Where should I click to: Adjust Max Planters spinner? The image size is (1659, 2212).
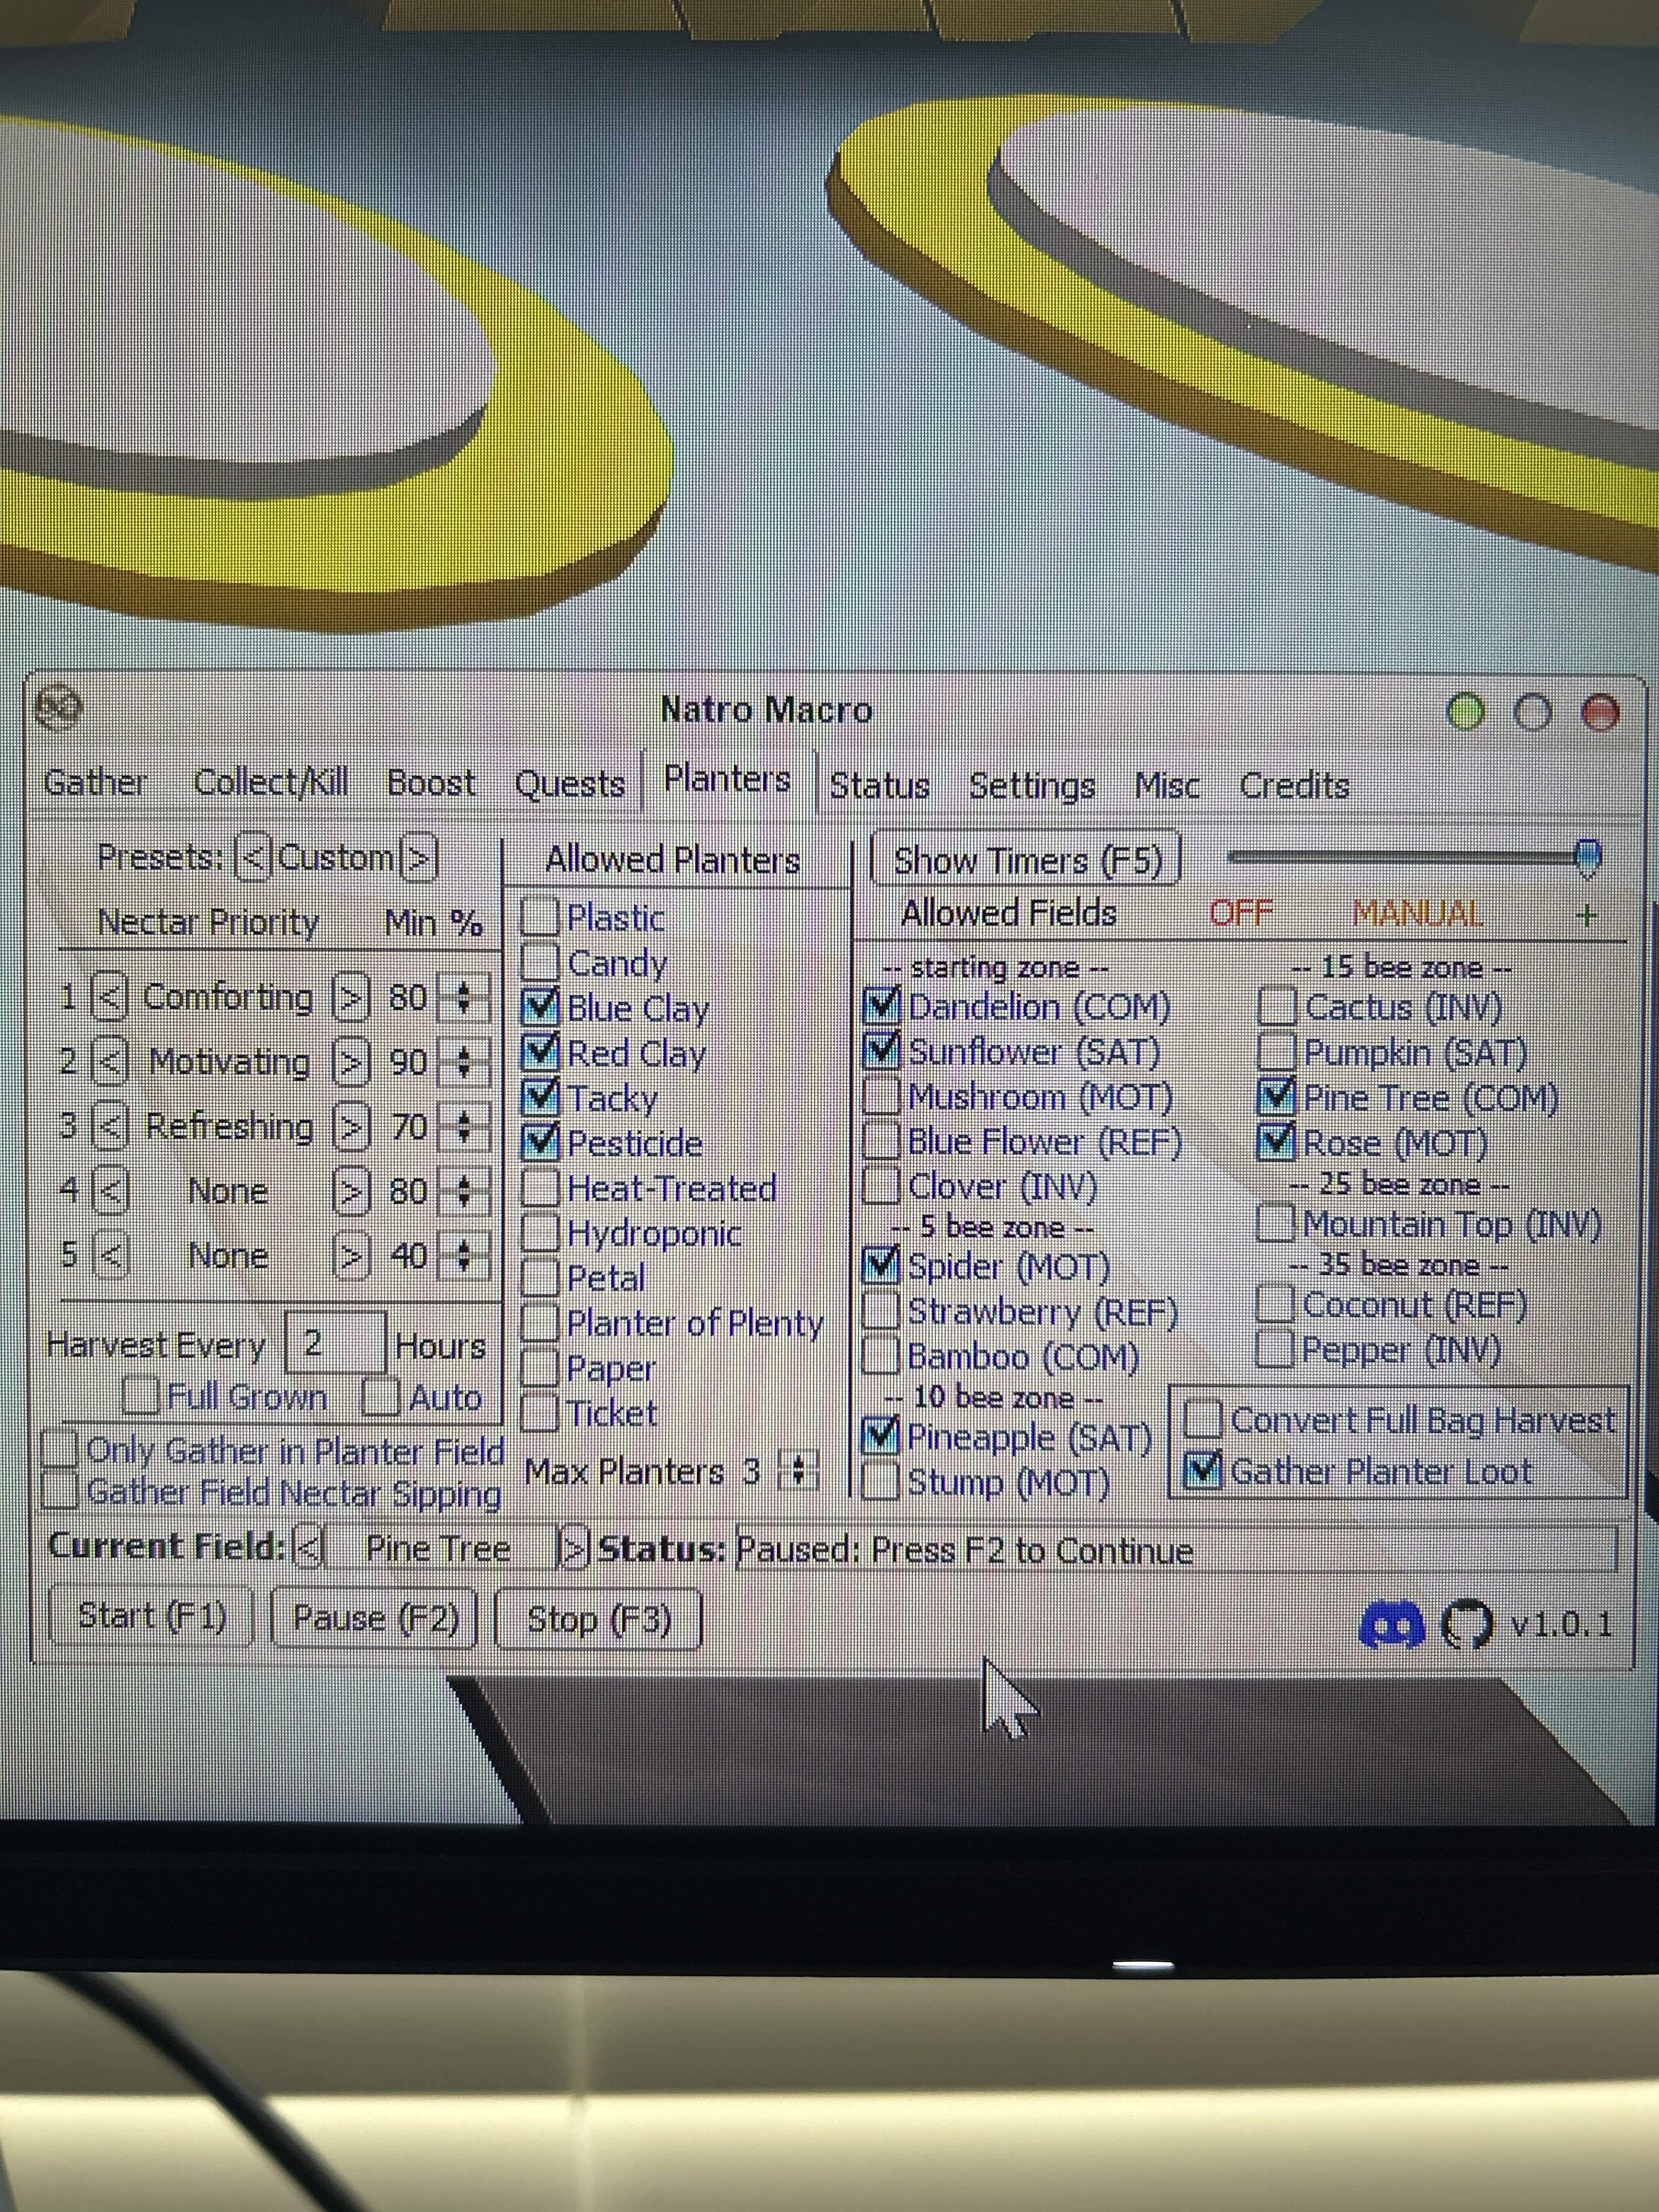pos(798,1471)
